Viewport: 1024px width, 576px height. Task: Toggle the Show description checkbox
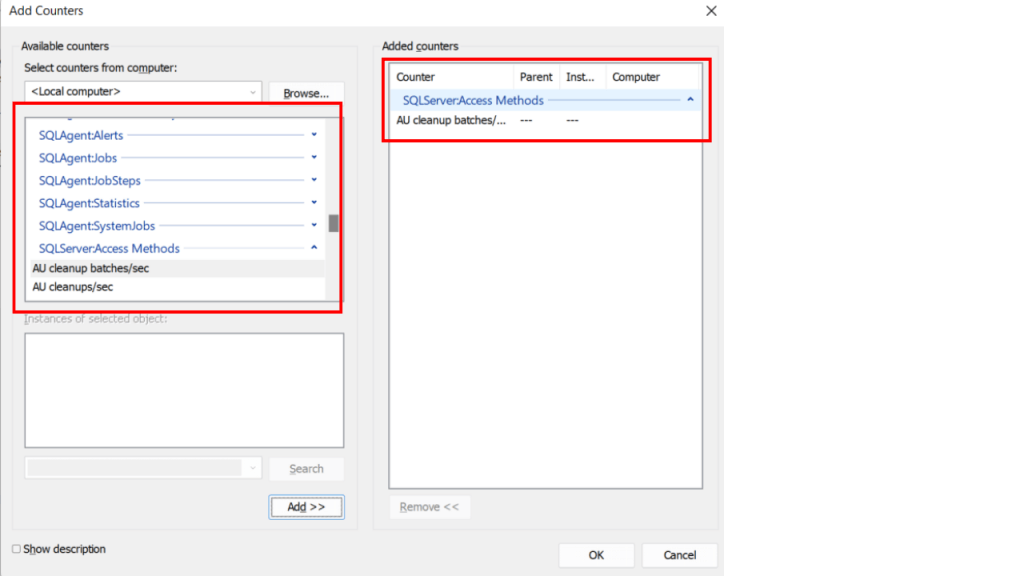click(16, 549)
